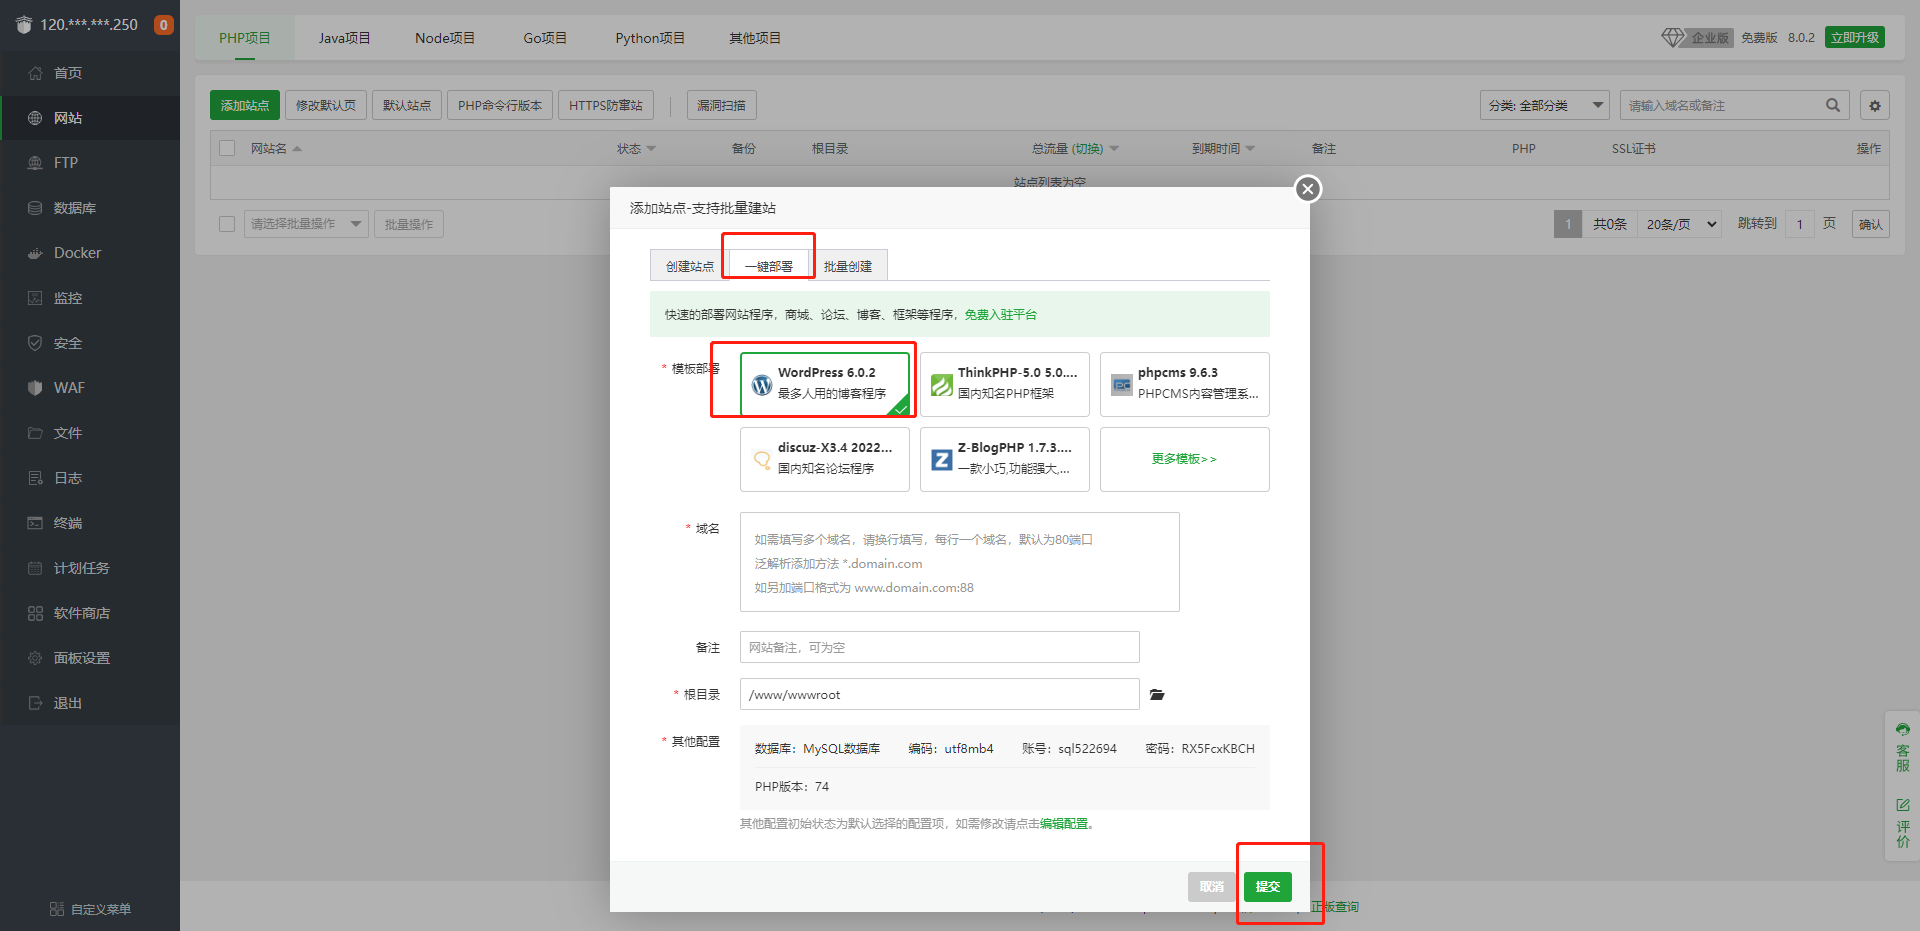Viewport: 1920px width, 931px height.
Task: Click the 编辑配置 link
Action: pyautogui.click(x=1064, y=824)
